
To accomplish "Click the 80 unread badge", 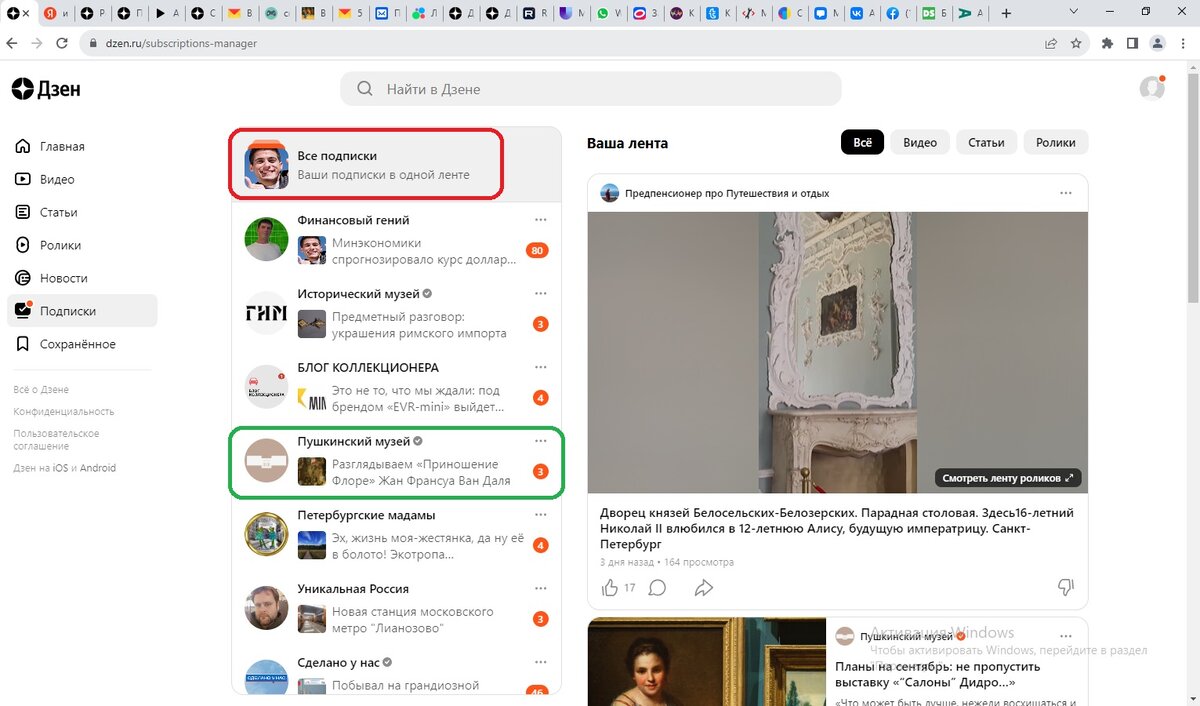I will (537, 250).
